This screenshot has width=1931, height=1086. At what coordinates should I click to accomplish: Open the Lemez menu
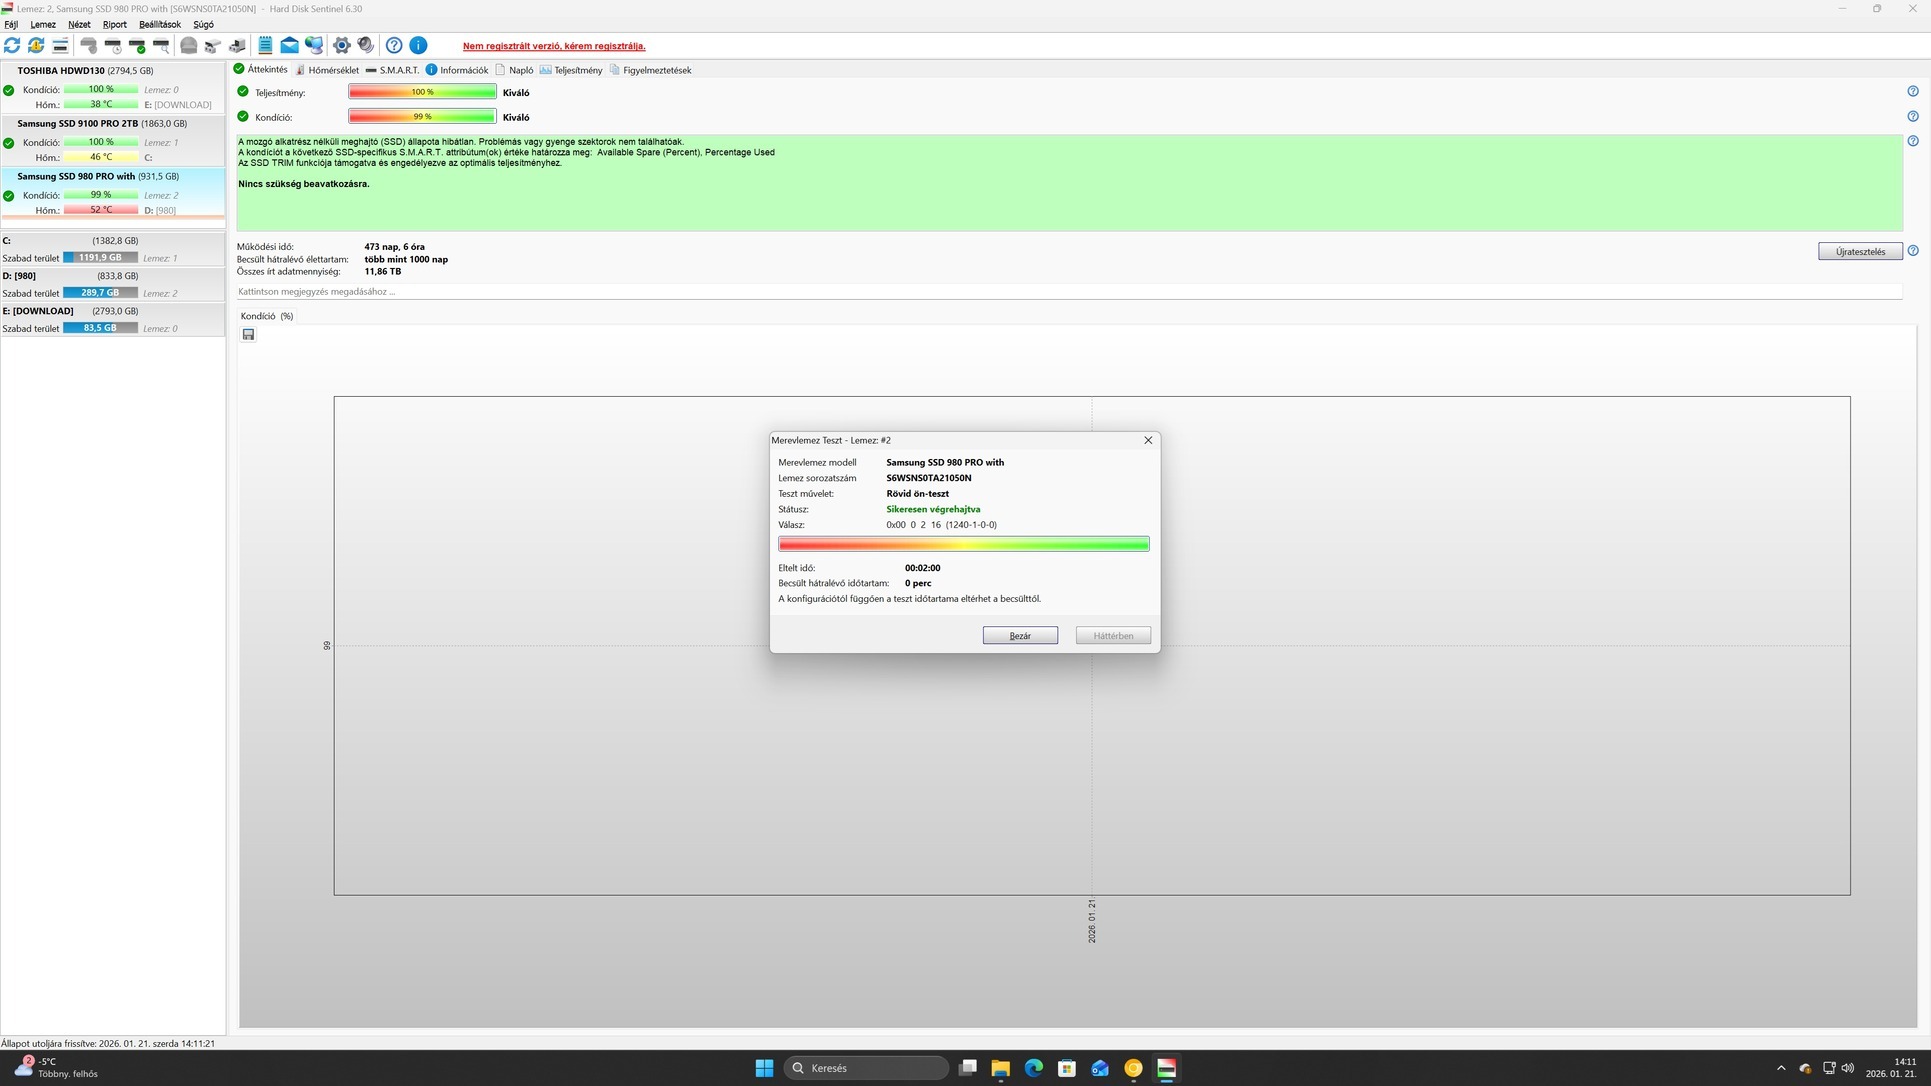[43, 24]
